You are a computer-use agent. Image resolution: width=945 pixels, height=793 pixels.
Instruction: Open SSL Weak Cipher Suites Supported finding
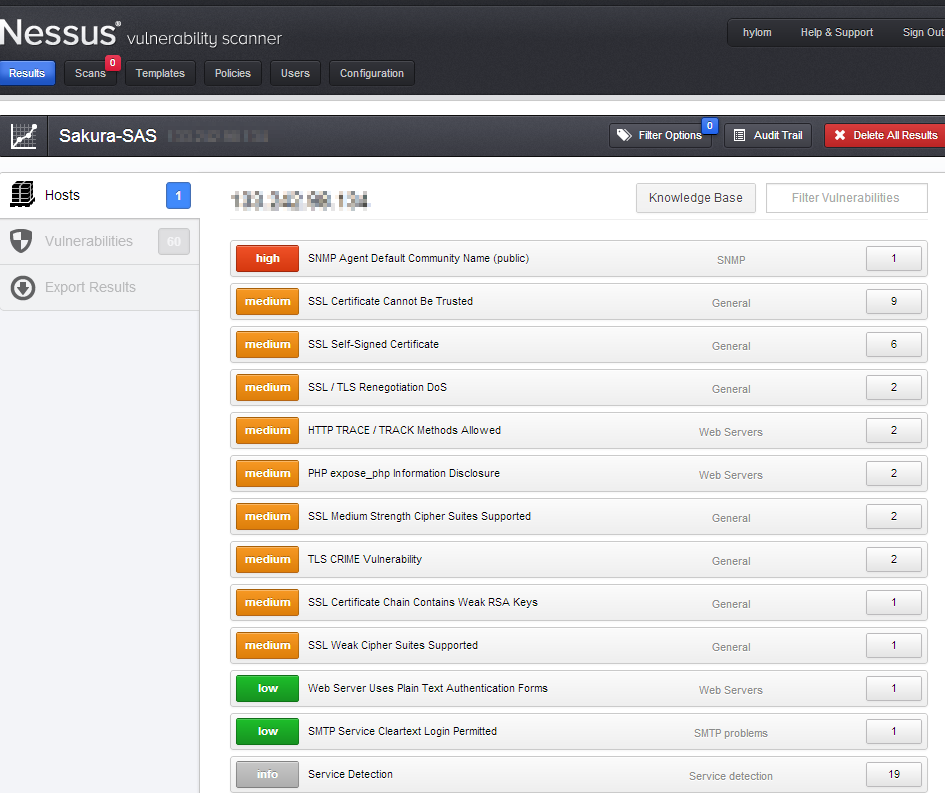[x=579, y=645]
